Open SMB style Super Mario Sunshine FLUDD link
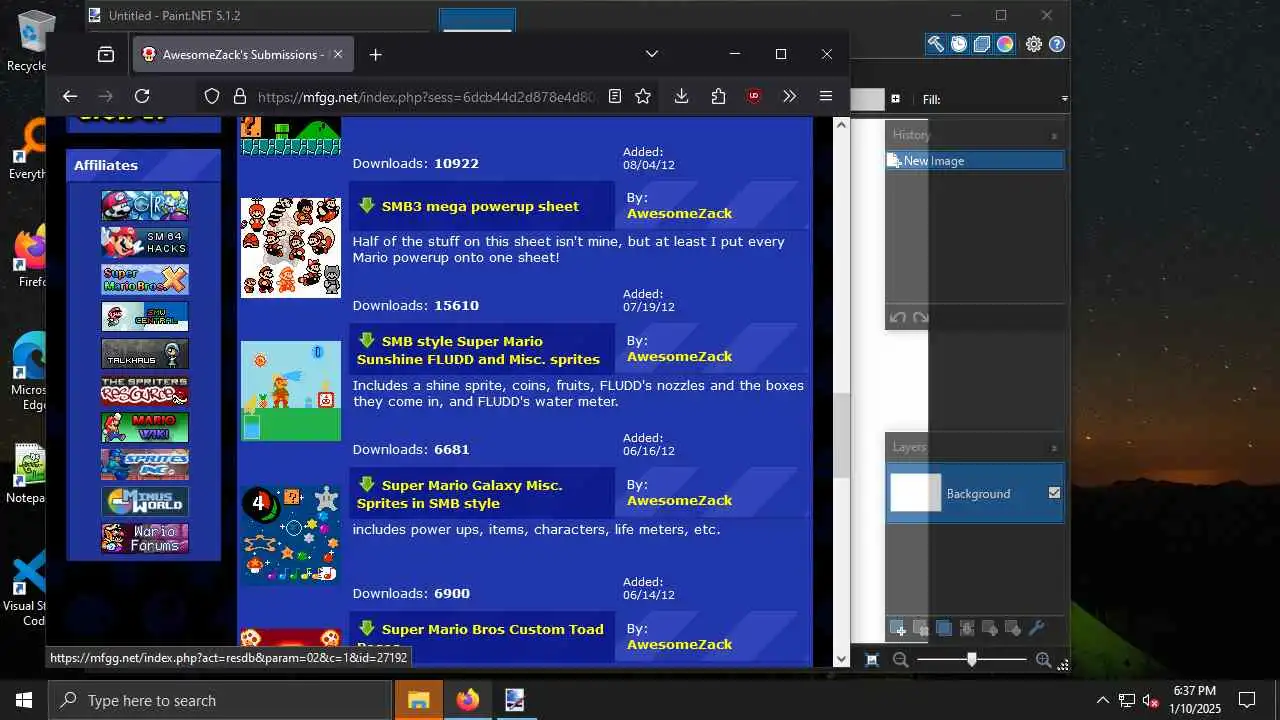The image size is (1280, 720). click(478, 350)
